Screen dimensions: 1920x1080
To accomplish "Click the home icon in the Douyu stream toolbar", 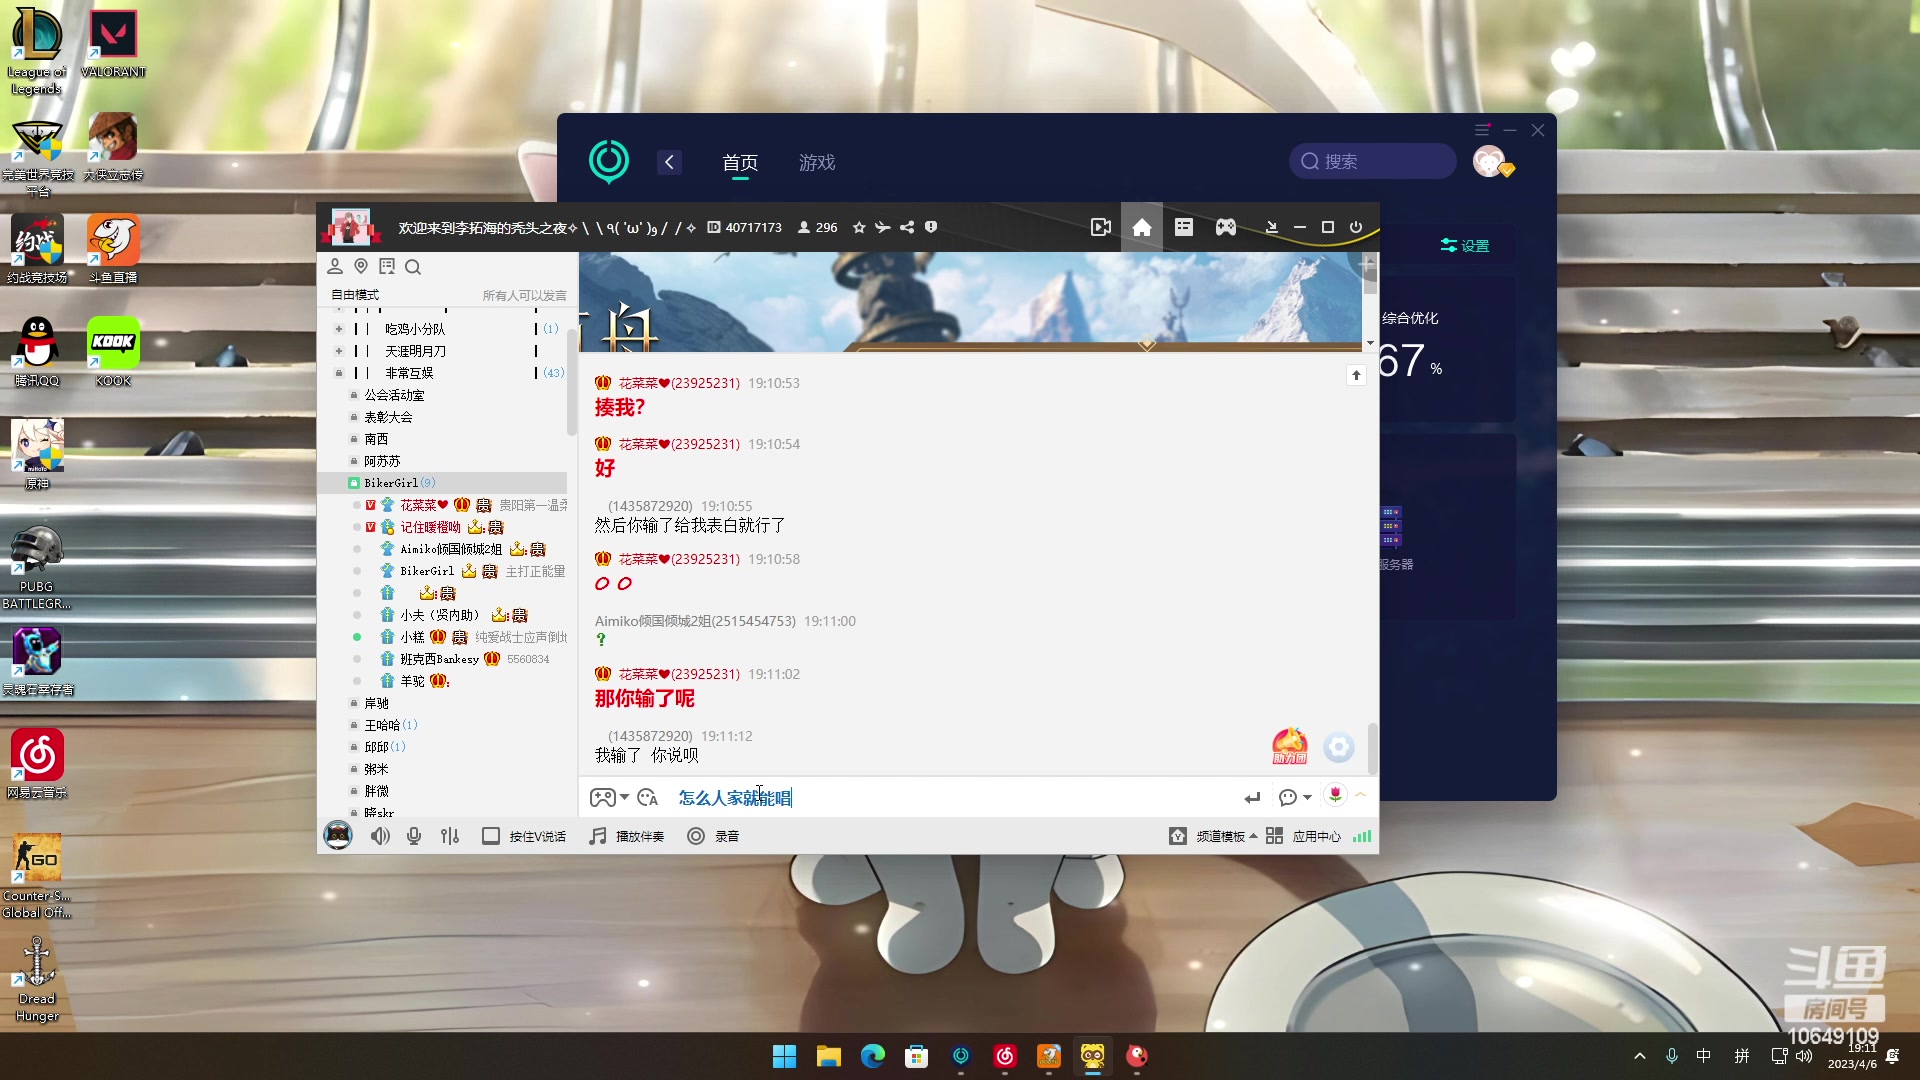I will pyautogui.click(x=1141, y=227).
